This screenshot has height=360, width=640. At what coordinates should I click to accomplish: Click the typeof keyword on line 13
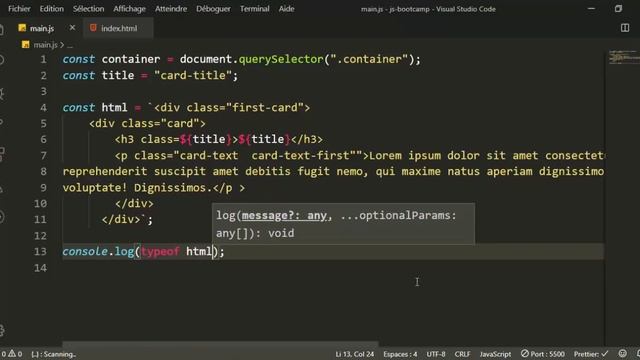[160, 251]
